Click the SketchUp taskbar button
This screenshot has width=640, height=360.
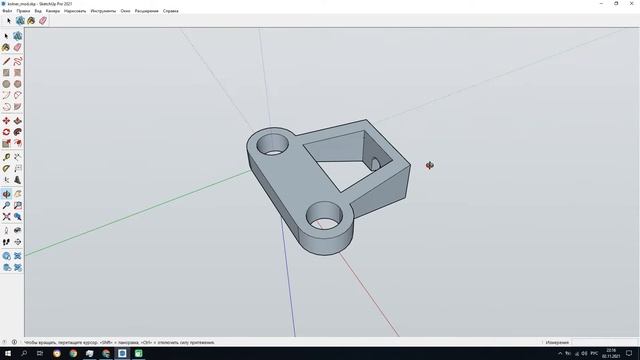[x=122, y=353]
